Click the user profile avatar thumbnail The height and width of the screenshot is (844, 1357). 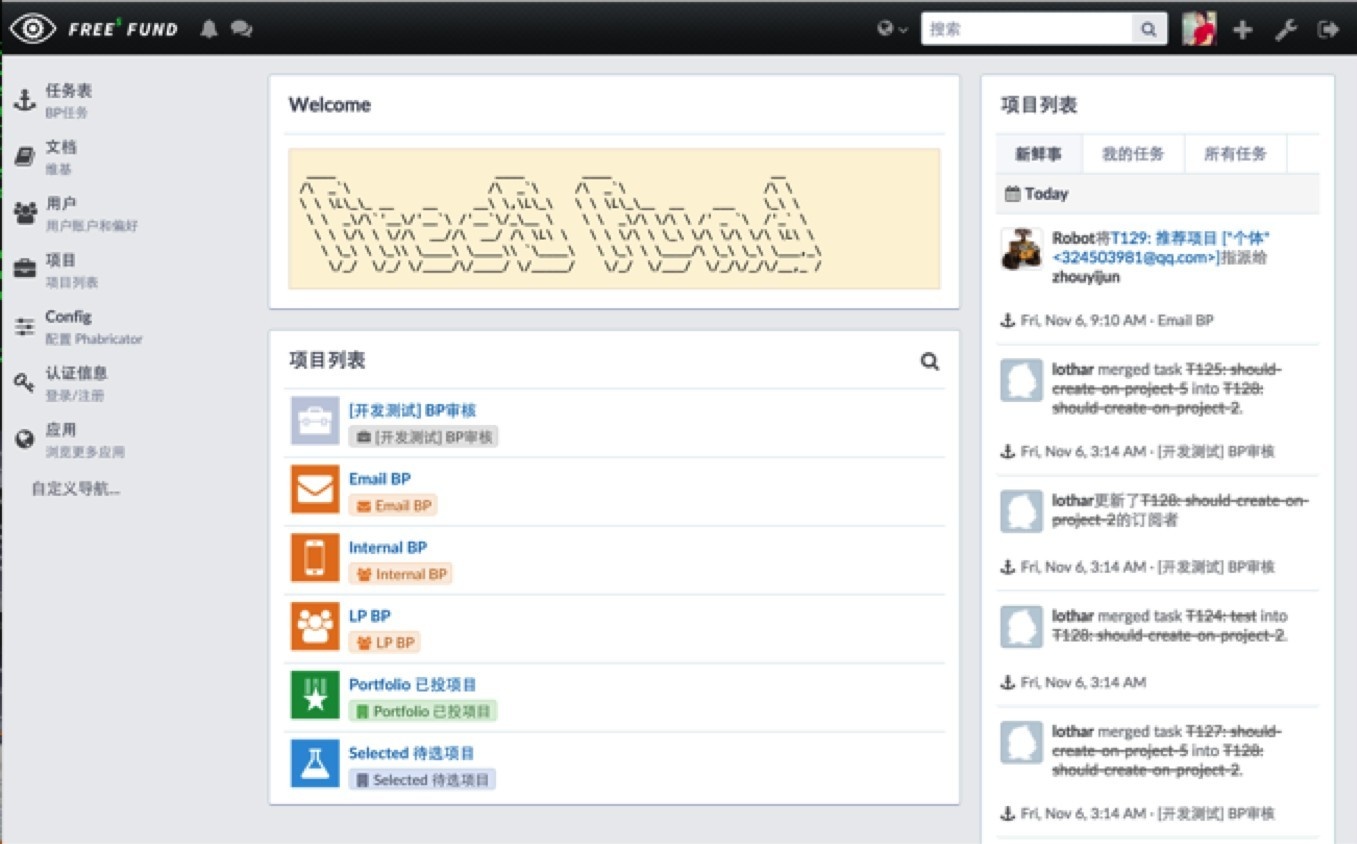tap(1199, 30)
